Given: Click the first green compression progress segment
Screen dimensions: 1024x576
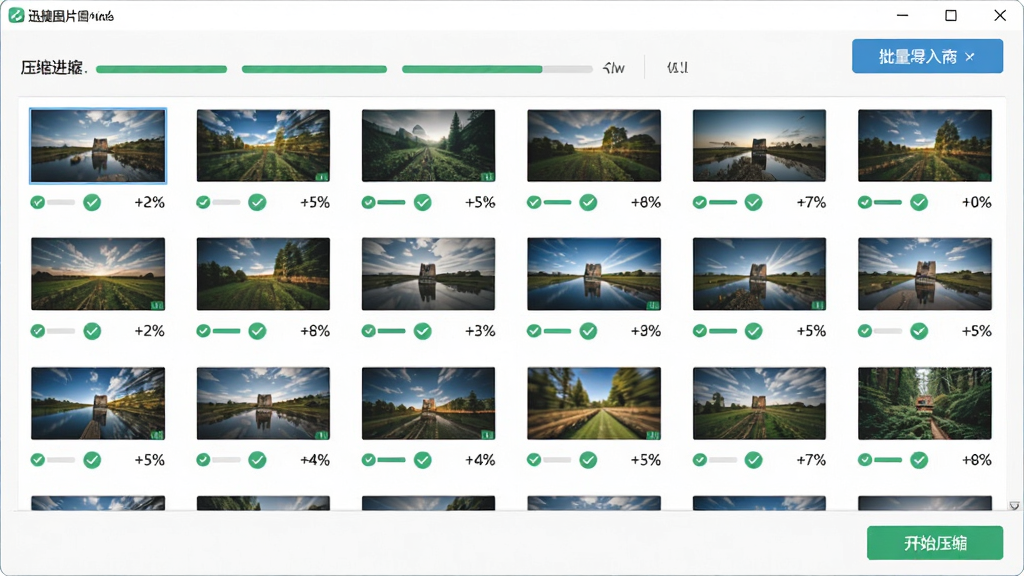Looking at the screenshot, I should click(161, 69).
